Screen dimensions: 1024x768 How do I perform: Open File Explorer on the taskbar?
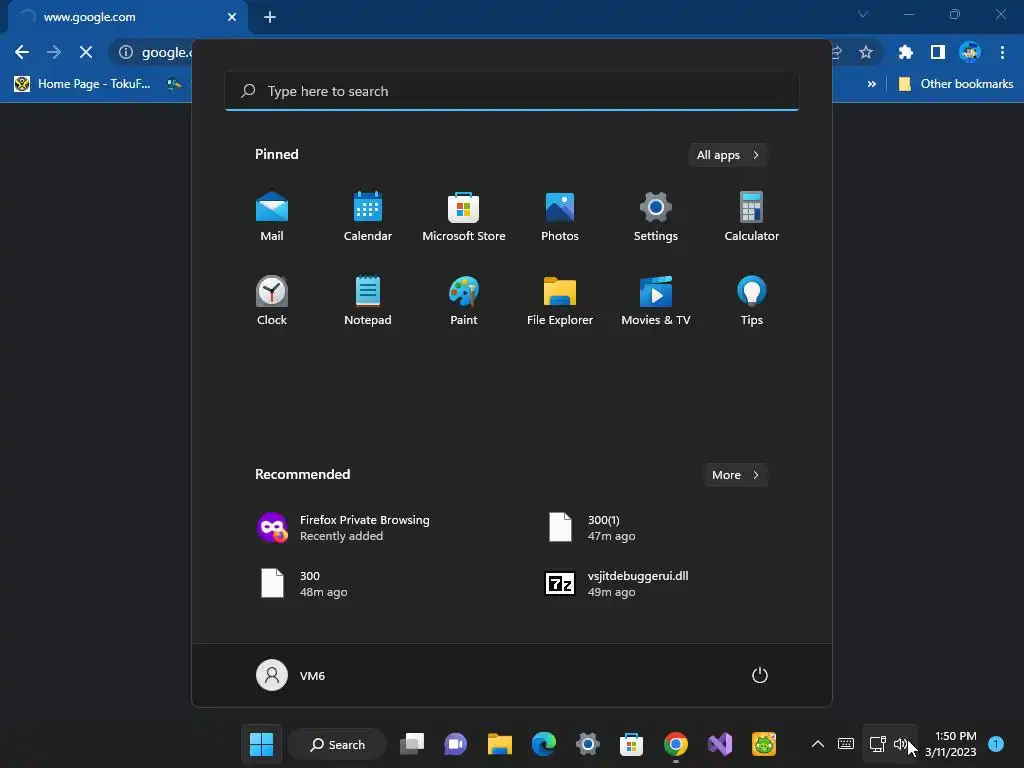[x=500, y=744]
